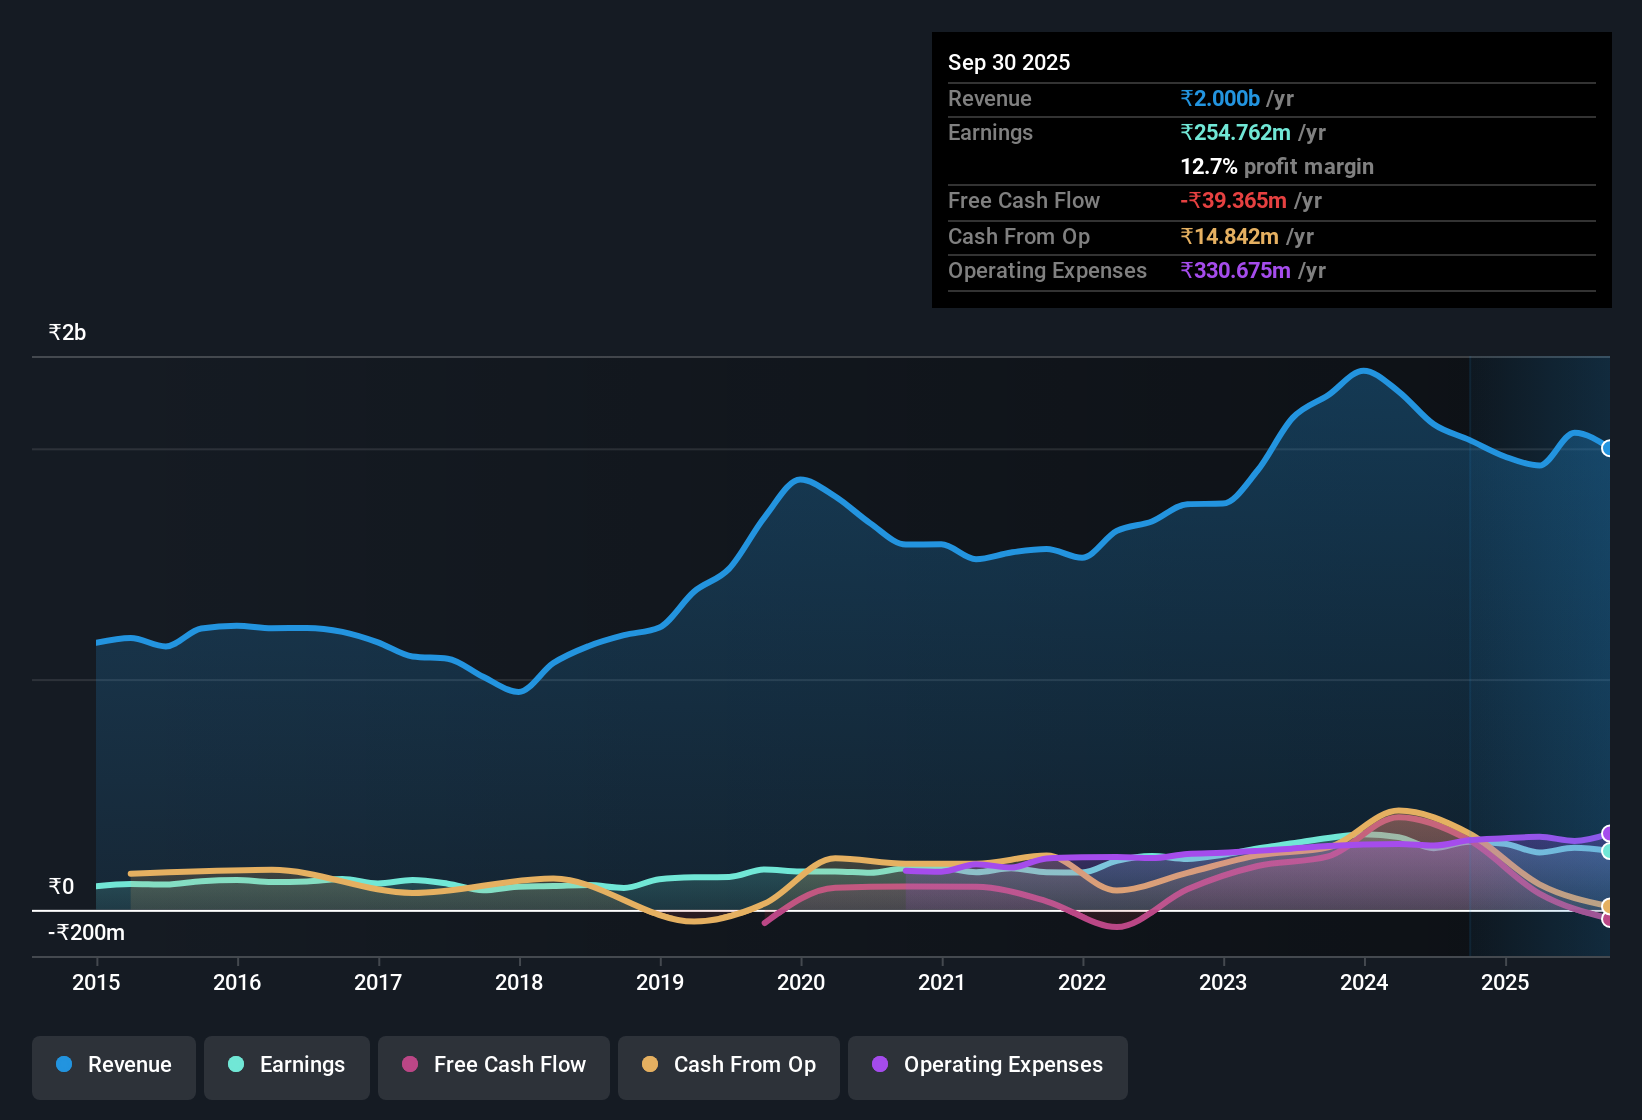Image resolution: width=1642 pixels, height=1120 pixels.
Task: Select the teal Earnings legend dot icon
Action: (x=236, y=1065)
